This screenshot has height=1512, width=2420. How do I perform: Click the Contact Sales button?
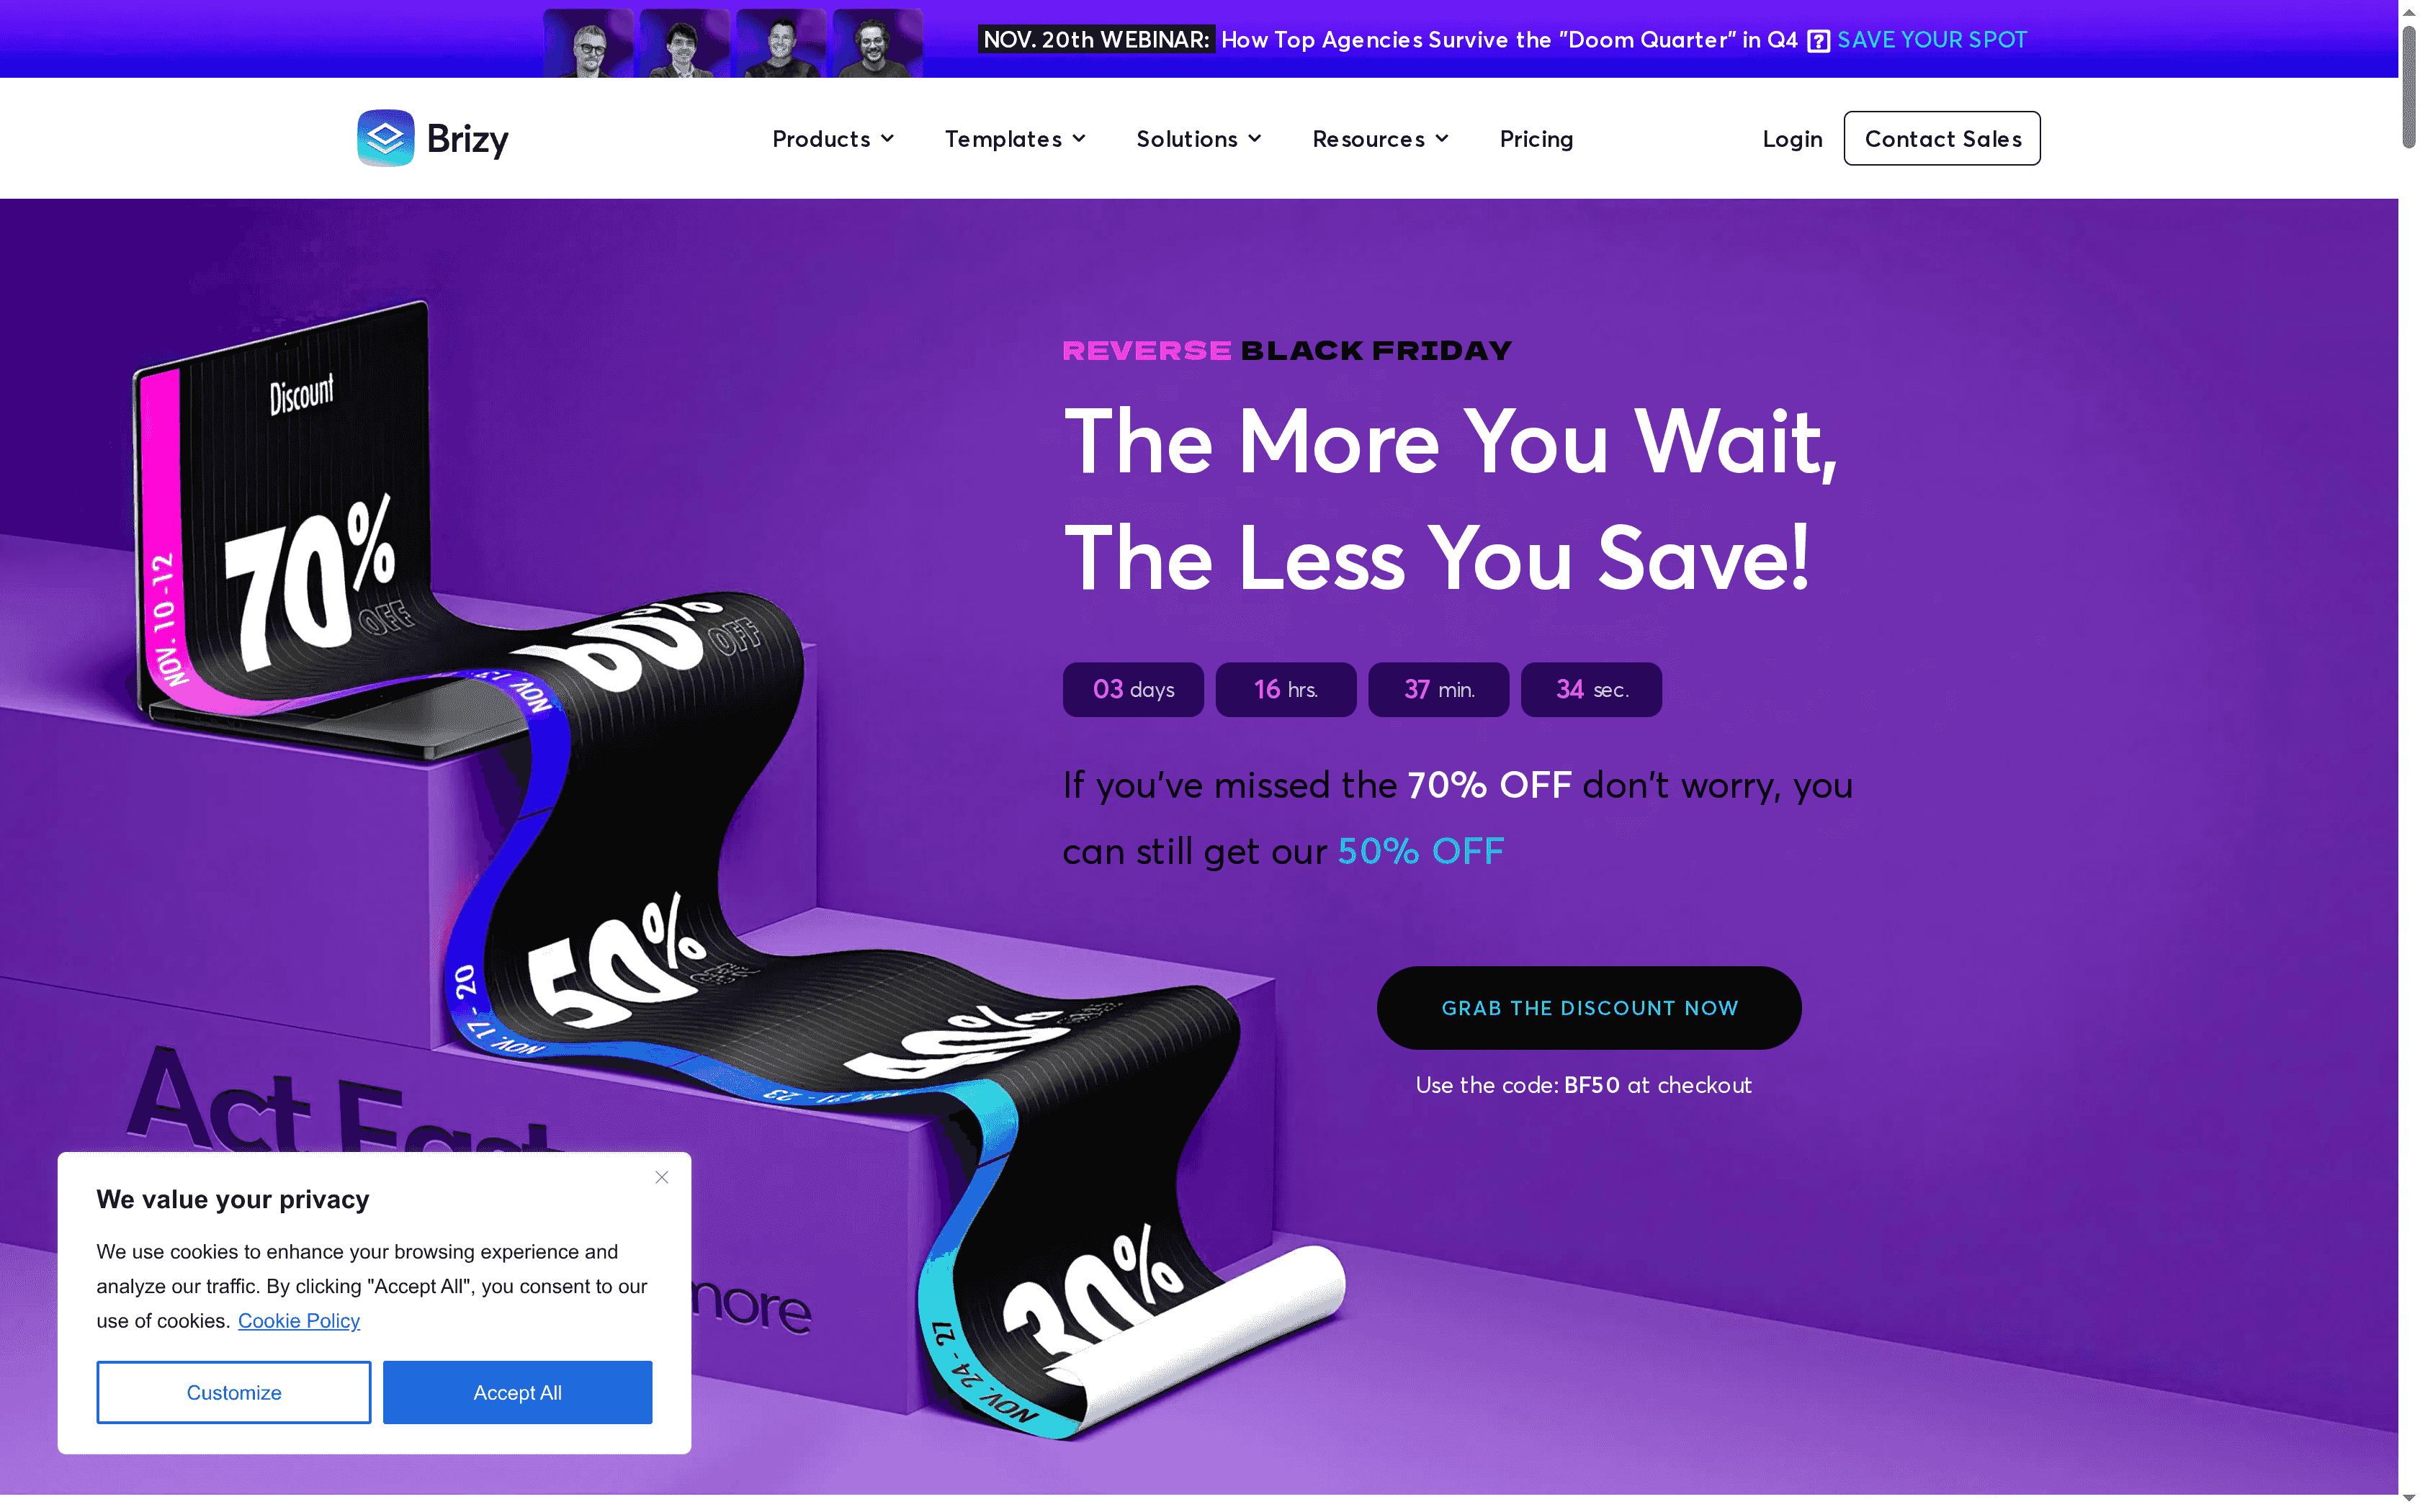[x=1942, y=138]
